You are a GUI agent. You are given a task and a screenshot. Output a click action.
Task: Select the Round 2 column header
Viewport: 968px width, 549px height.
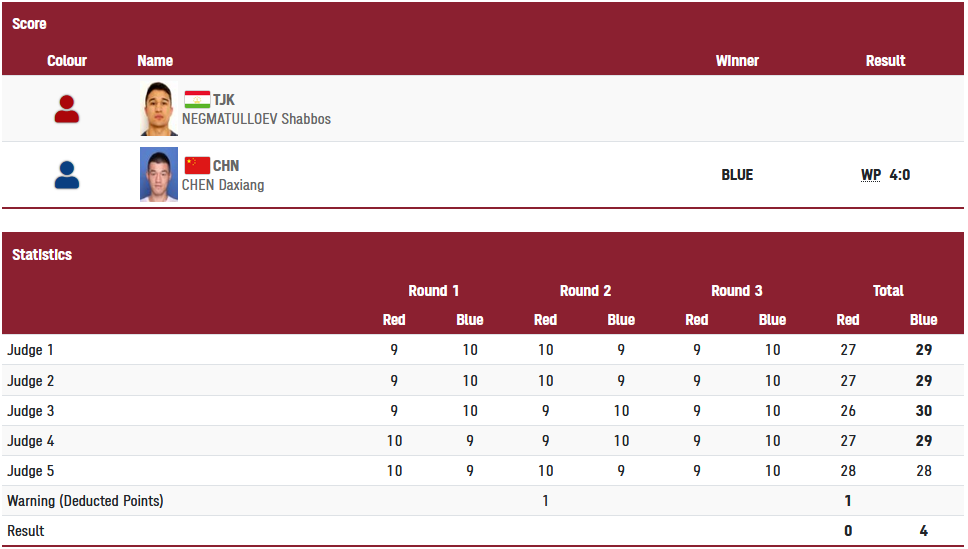click(x=585, y=291)
